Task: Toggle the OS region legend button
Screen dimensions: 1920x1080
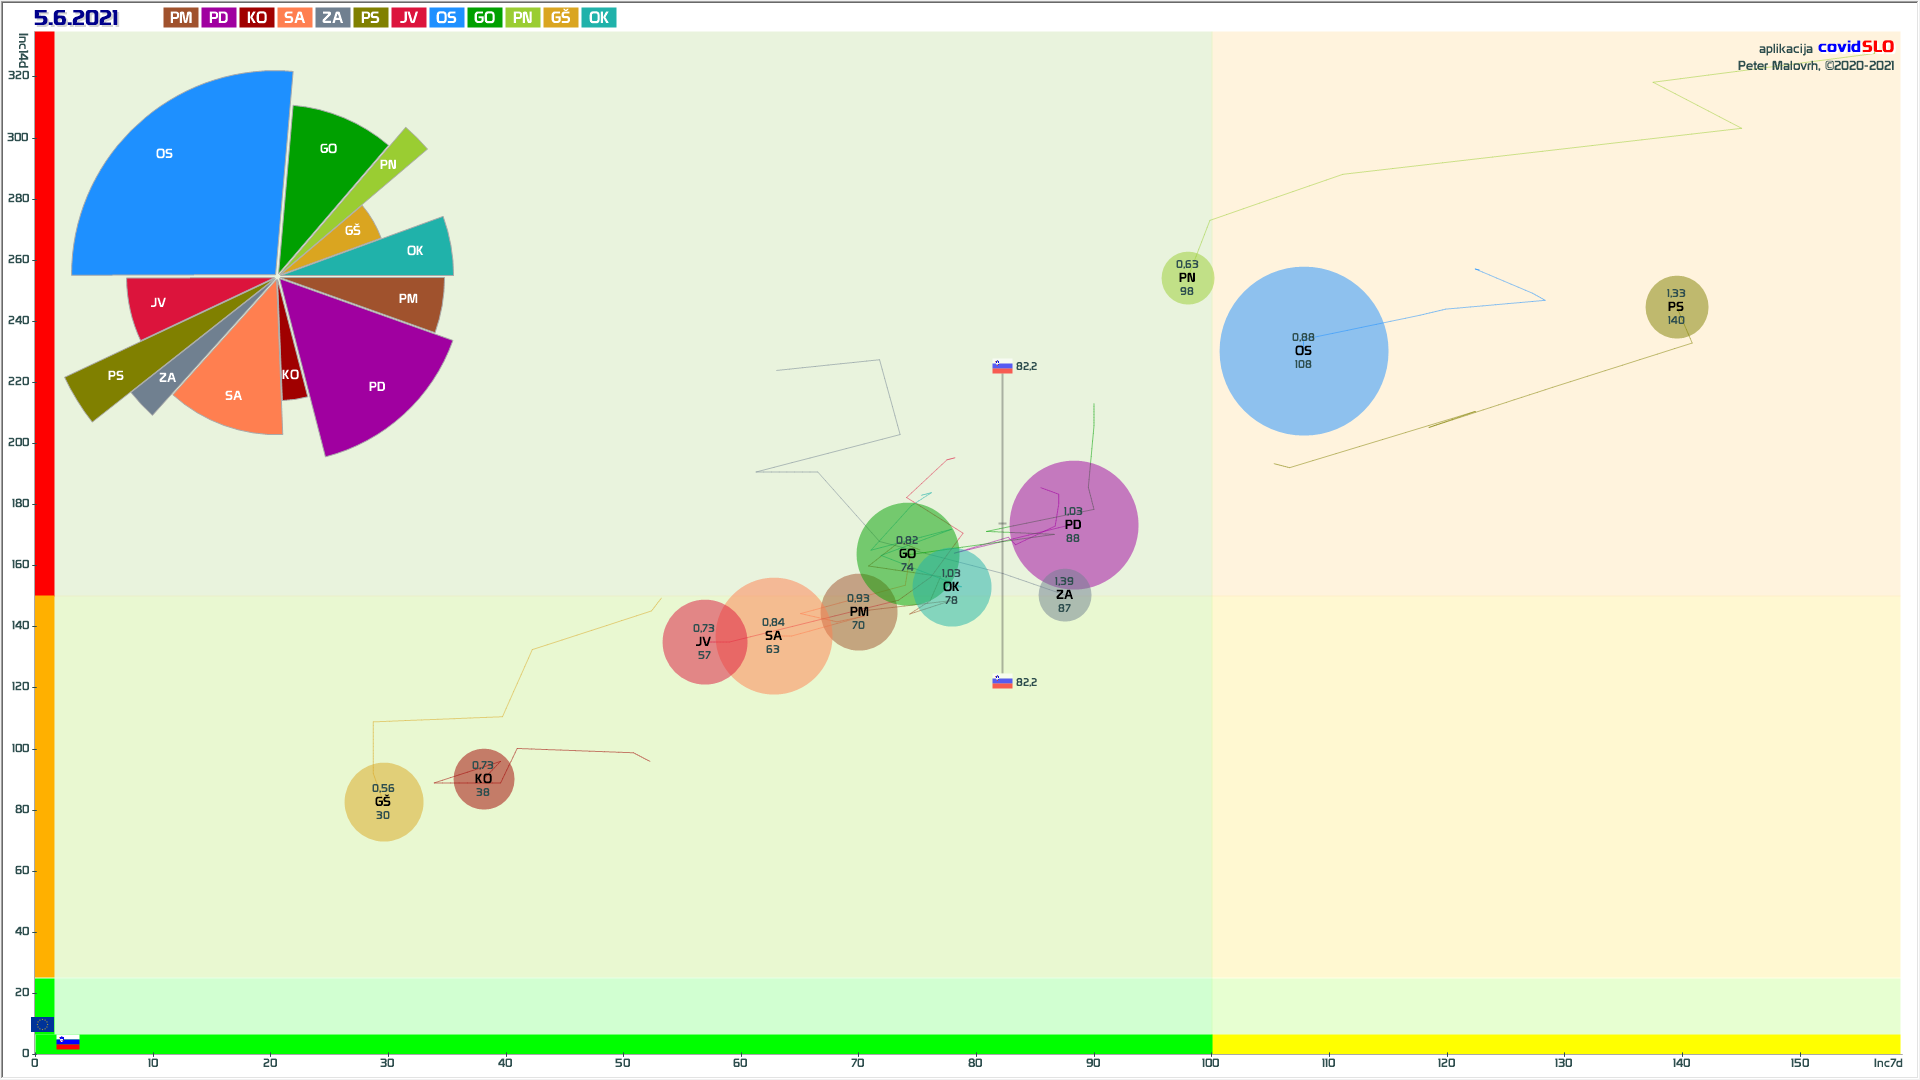Action: [x=446, y=18]
